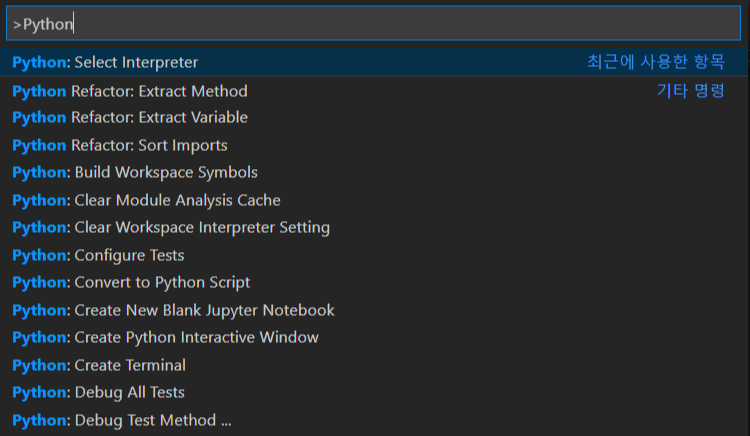Start Python: Debug All Tests
This screenshot has width=750, height=436.
click(98, 392)
